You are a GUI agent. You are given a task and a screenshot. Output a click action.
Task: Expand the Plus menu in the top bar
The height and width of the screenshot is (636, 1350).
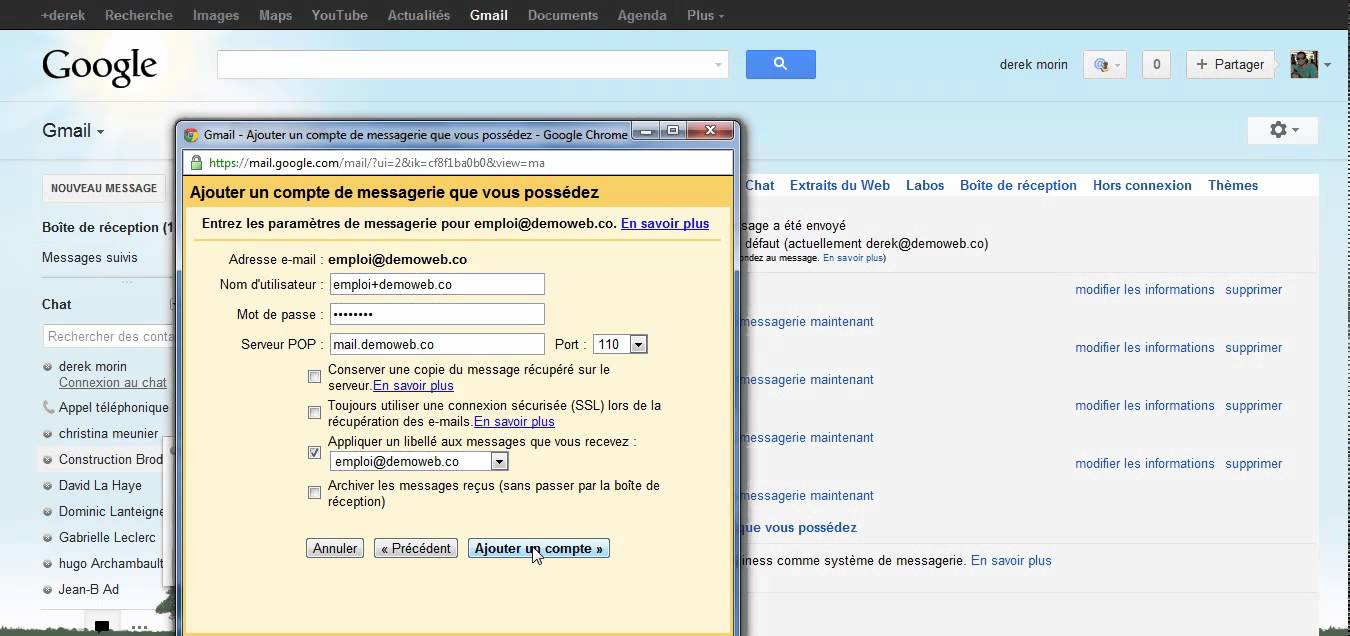(x=706, y=15)
